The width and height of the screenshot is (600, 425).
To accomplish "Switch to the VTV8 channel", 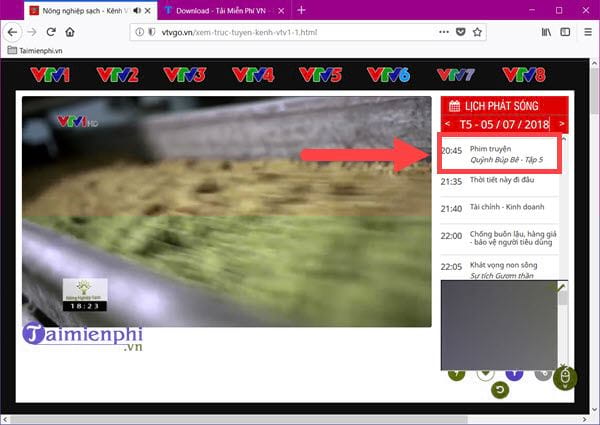I will pyautogui.click(x=524, y=75).
